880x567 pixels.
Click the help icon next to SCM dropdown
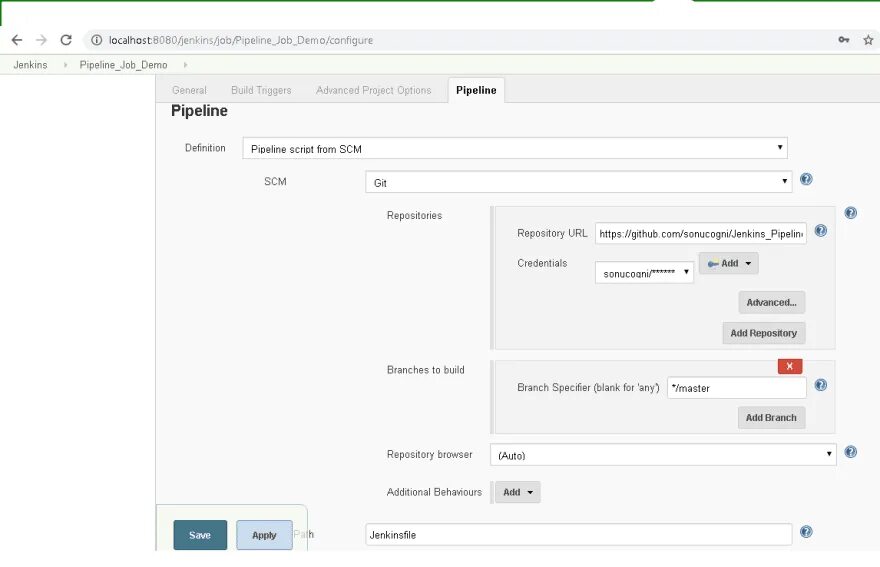click(x=806, y=180)
